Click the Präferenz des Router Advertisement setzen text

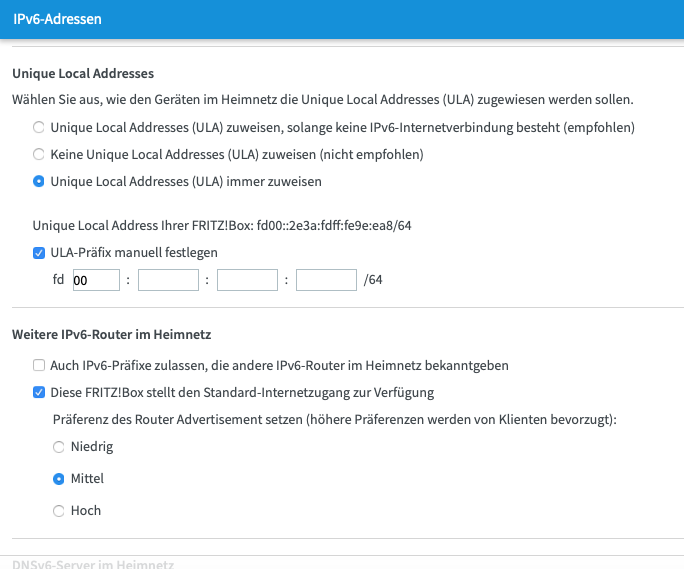coord(335,420)
